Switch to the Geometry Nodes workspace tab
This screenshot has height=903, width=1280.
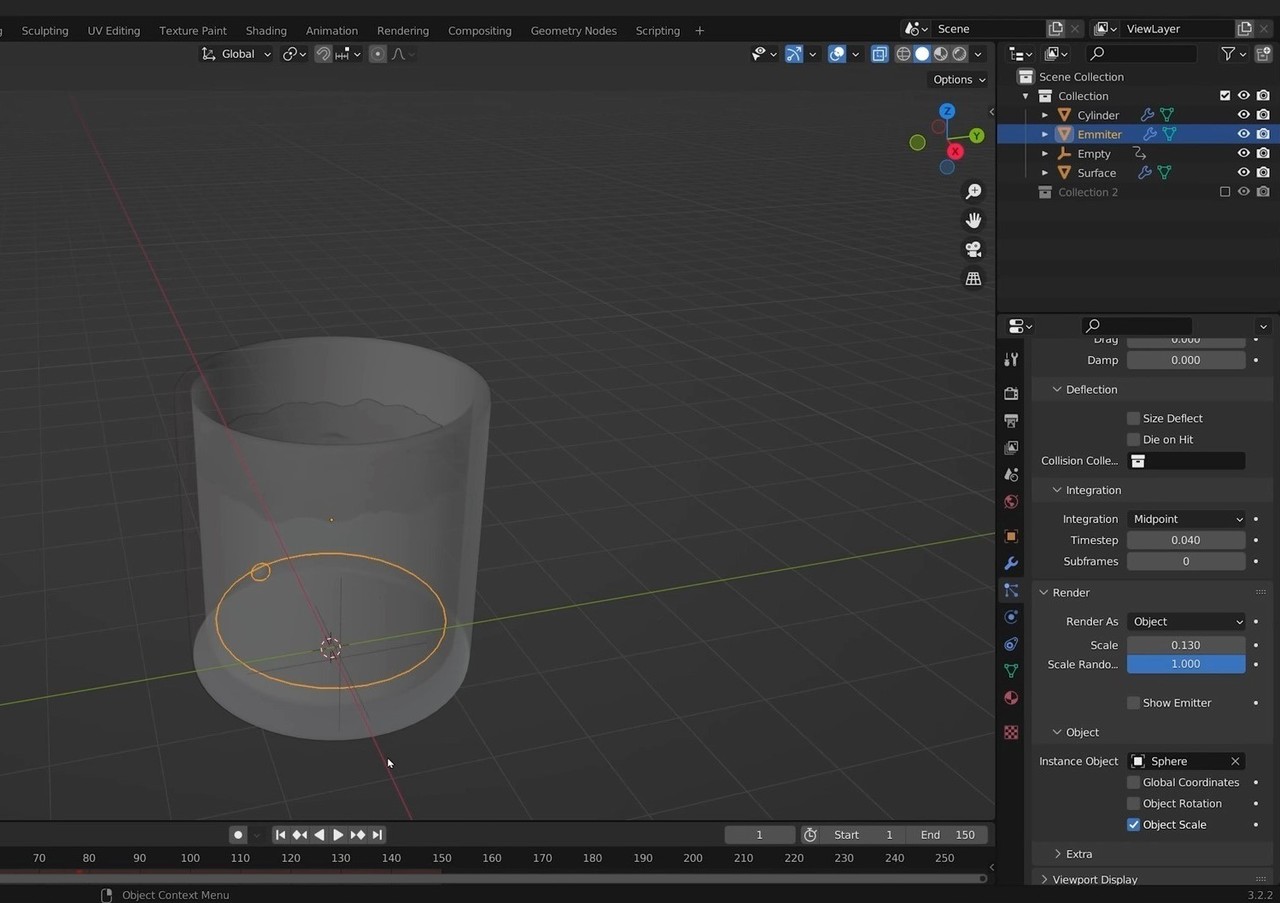pyautogui.click(x=573, y=31)
